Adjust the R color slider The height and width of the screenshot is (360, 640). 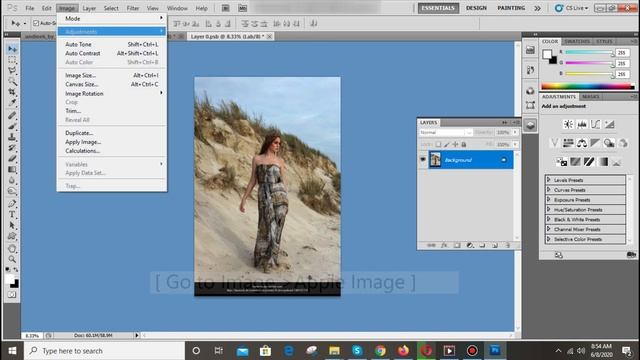589,53
